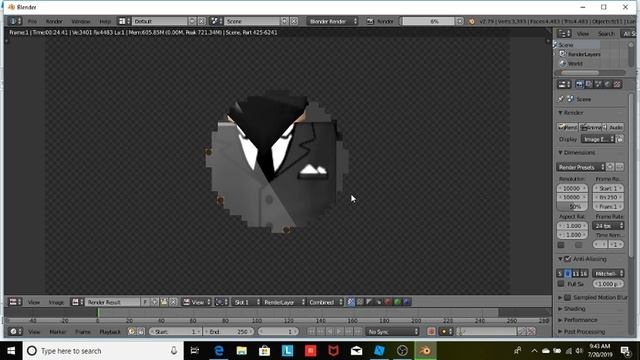
Task: Switch to the Scene properties tab icon
Action: 598,84
